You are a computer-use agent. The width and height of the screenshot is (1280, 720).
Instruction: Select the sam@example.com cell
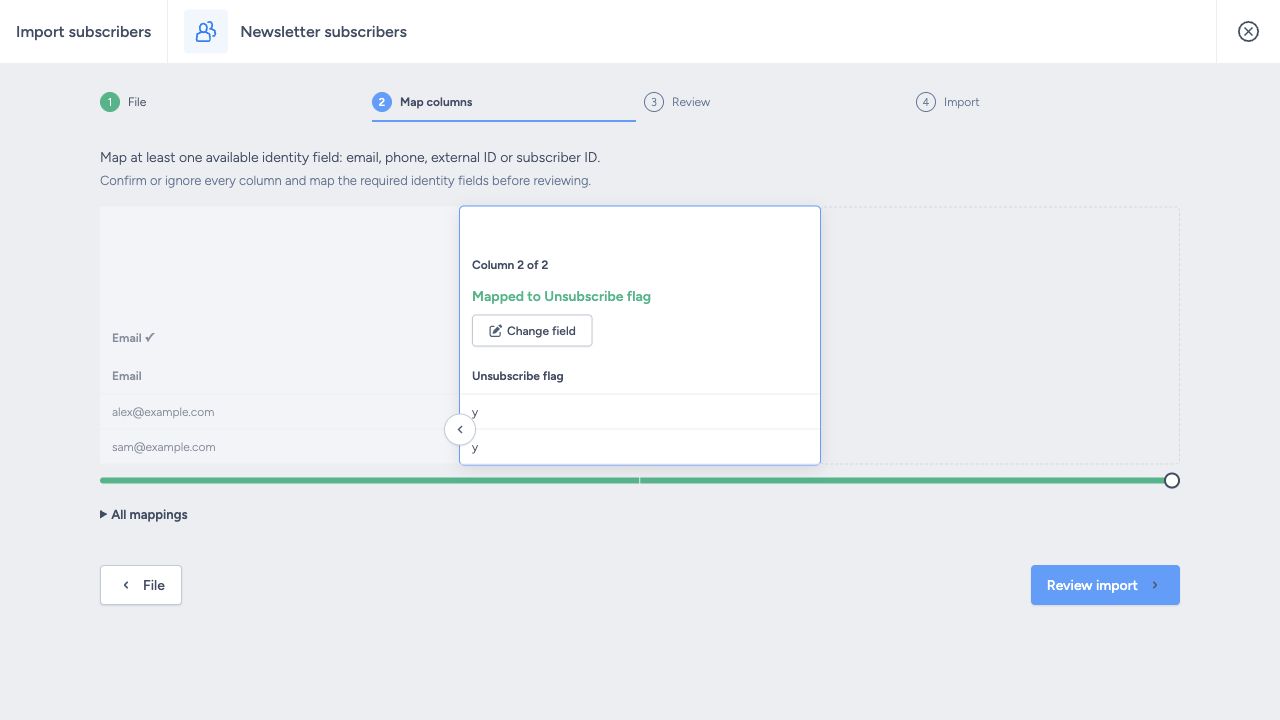[280, 447]
